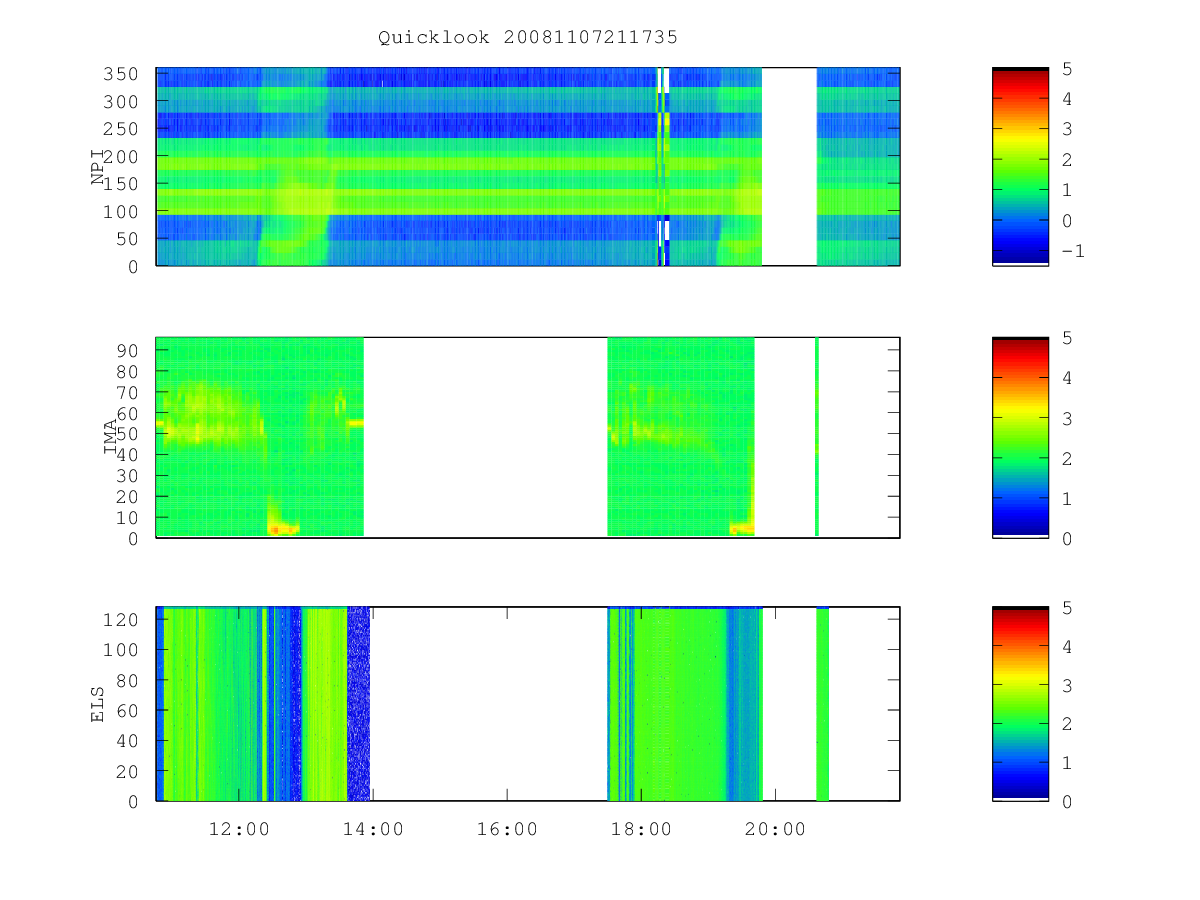Click the speckled blue noise band in ELS panel
This screenshot has width=1200, height=900.
tap(358, 704)
